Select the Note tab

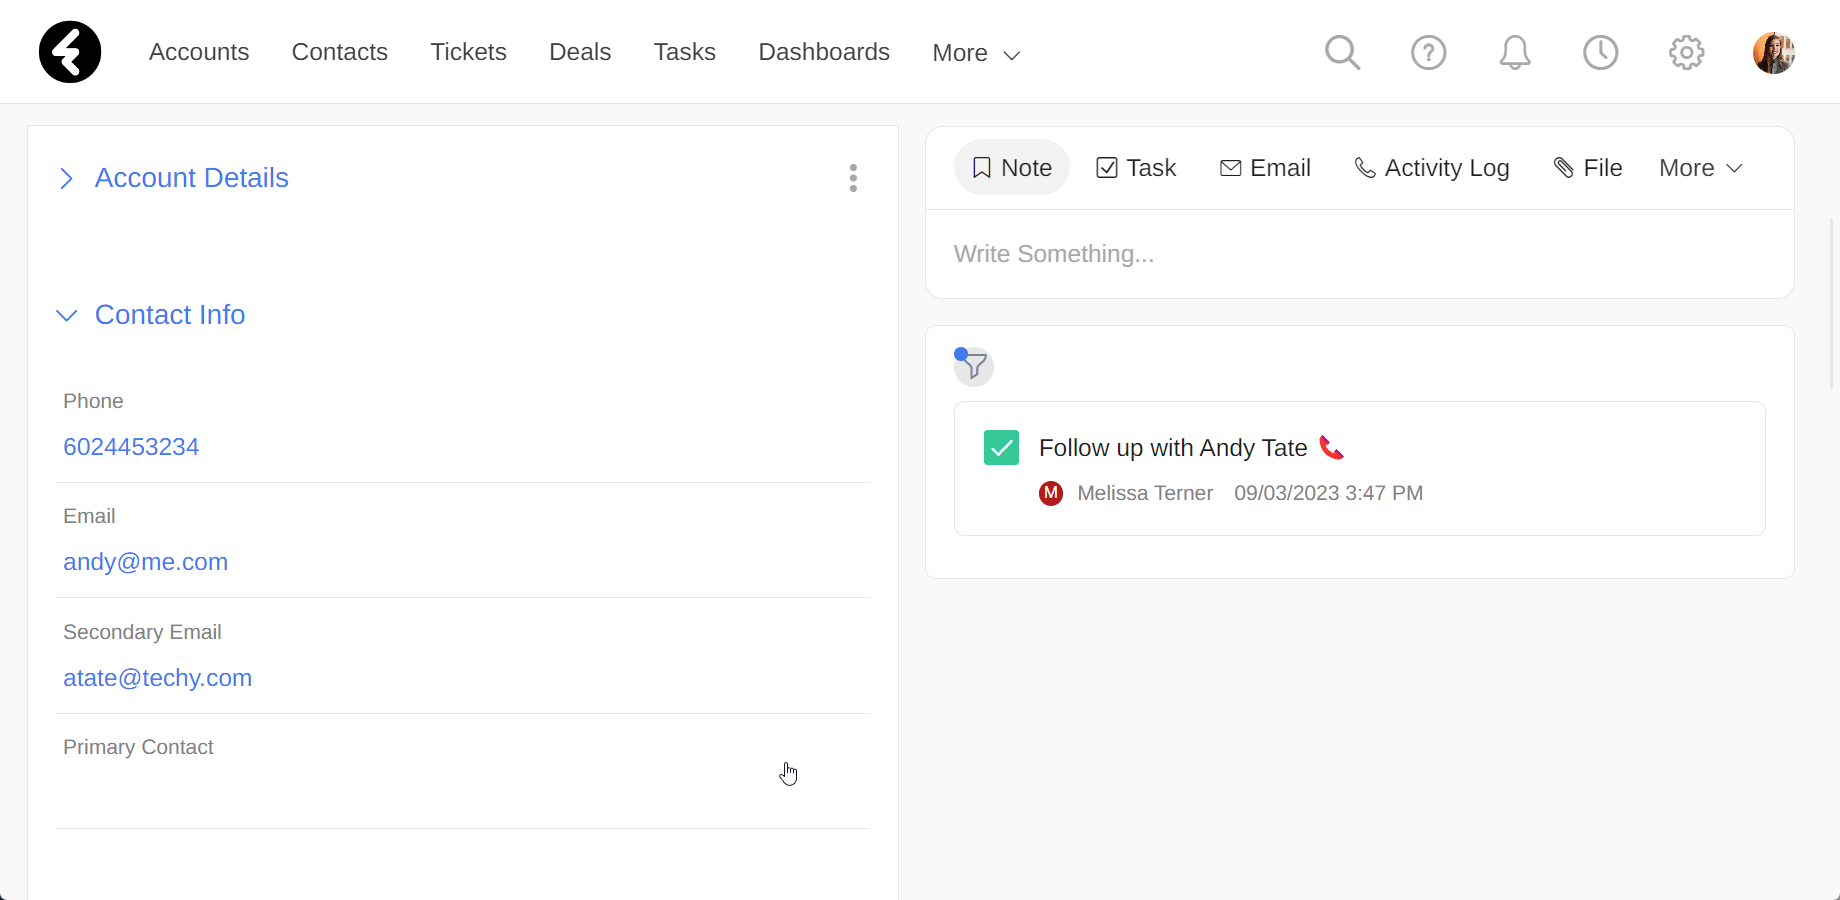point(1012,168)
